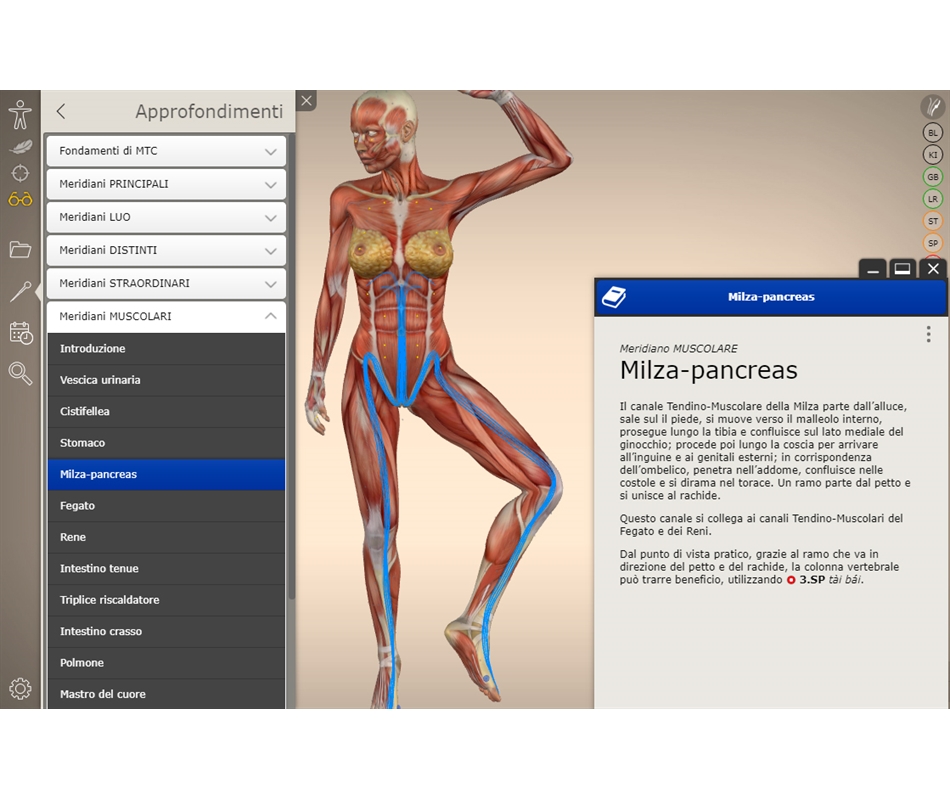Expand the Fondamenti di MTC section
The image size is (950, 800).
point(166,151)
